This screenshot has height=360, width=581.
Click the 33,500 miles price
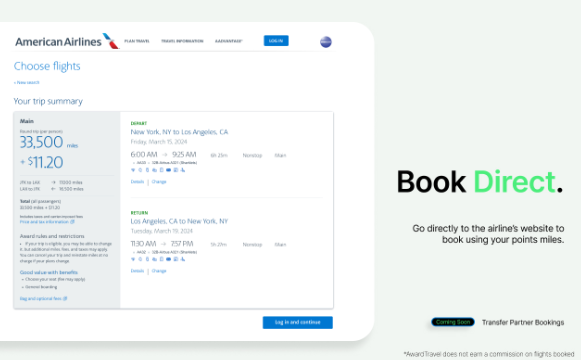click(x=49, y=142)
